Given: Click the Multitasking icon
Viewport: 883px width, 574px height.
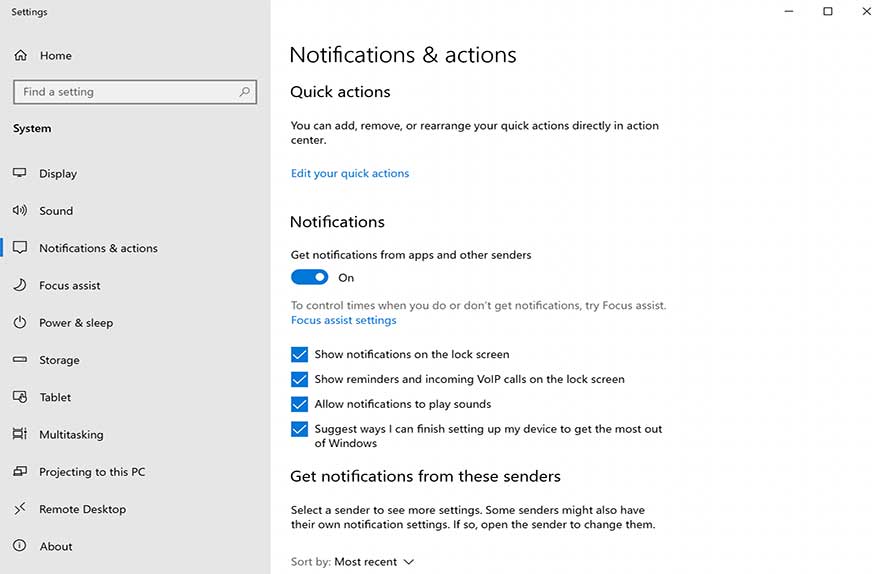Looking at the screenshot, I should 20,434.
